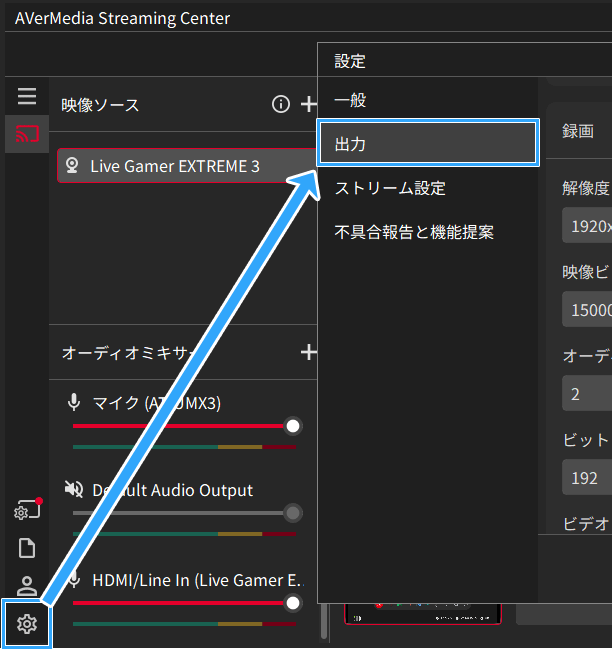Open the 解像度 1920x dropdown

pyautogui.click(x=587, y=225)
